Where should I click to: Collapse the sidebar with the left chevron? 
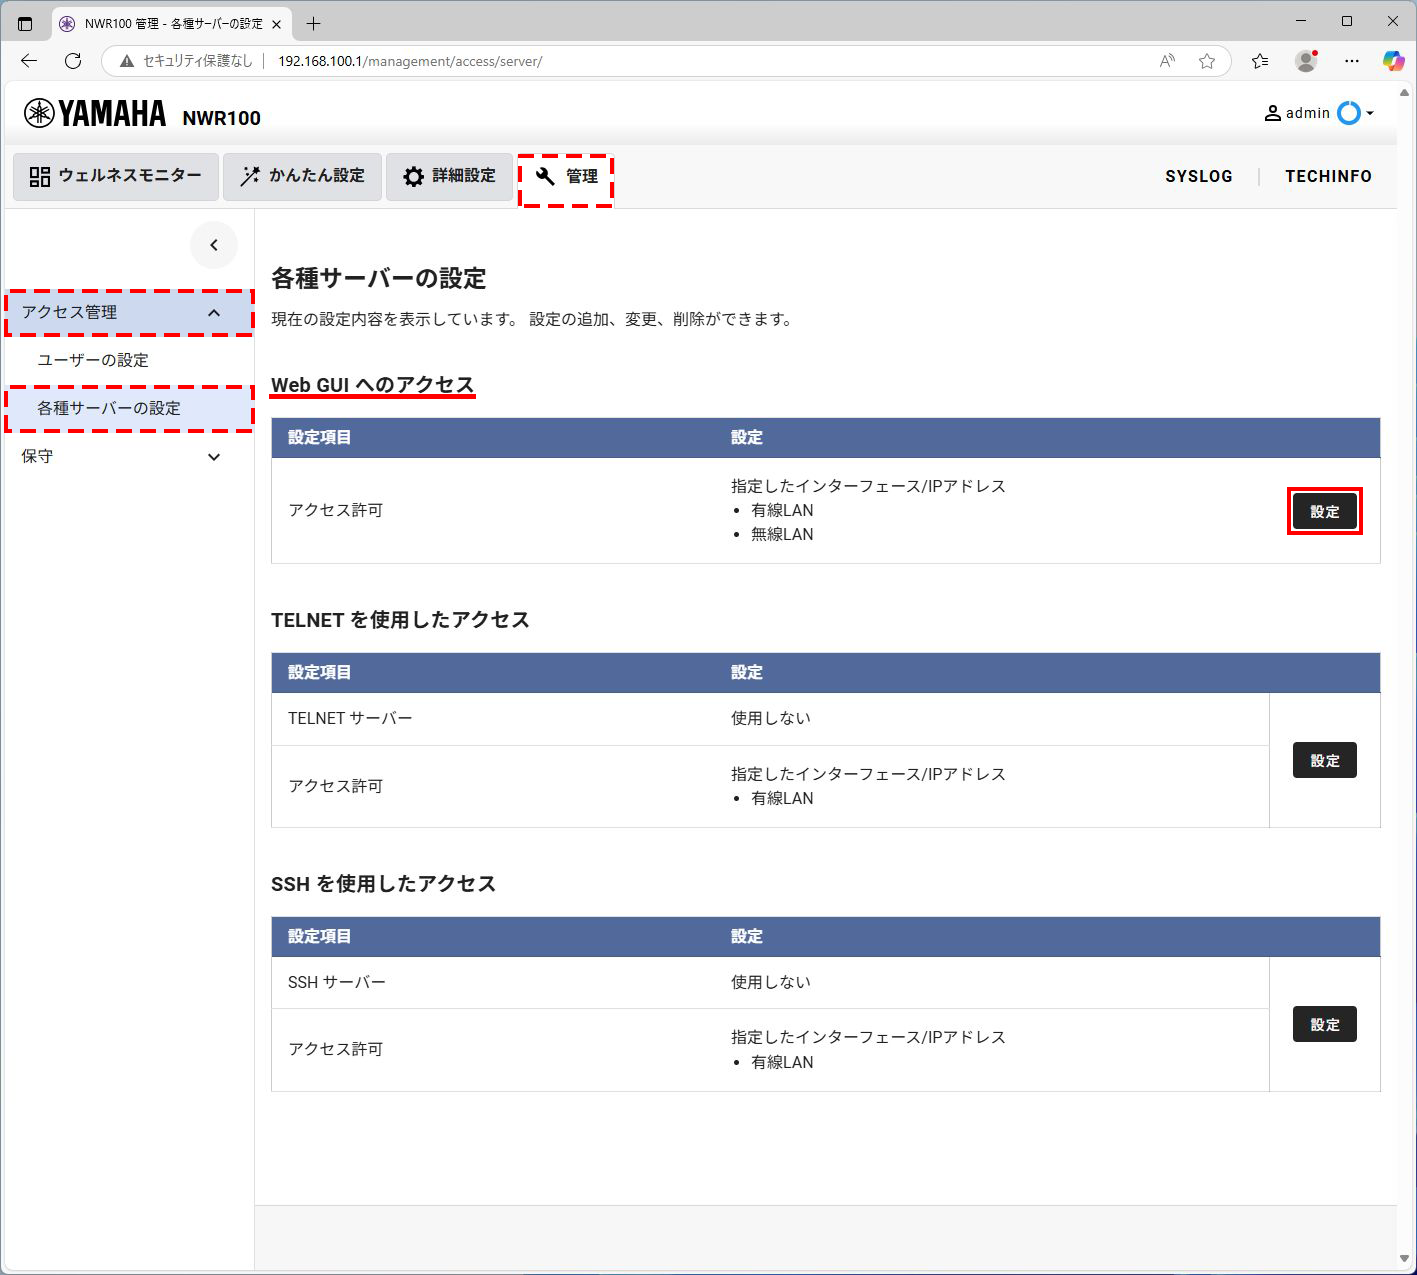pyautogui.click(x=214, y=245)
